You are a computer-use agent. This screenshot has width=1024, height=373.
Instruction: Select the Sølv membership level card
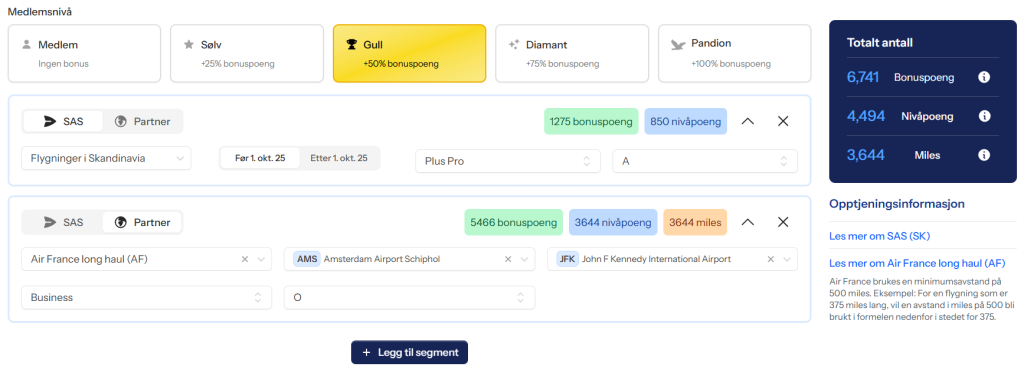click(x=247, y=54)
